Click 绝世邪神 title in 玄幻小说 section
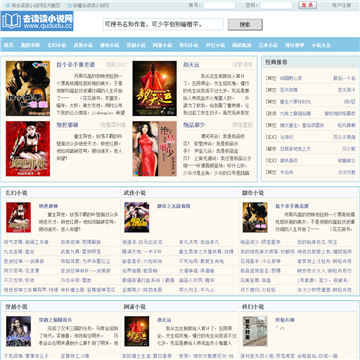 tap(48, 206)
